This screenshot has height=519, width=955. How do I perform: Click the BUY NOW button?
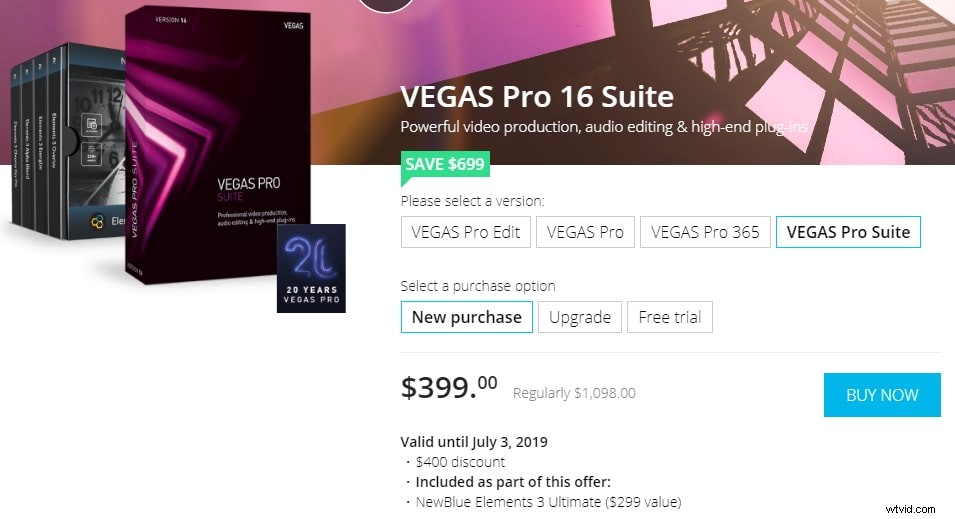coord(882,395)
